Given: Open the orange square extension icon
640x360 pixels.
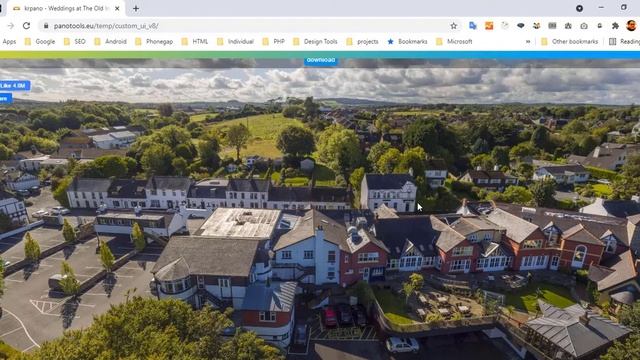Looking at the screenshot, I should 489,26.
